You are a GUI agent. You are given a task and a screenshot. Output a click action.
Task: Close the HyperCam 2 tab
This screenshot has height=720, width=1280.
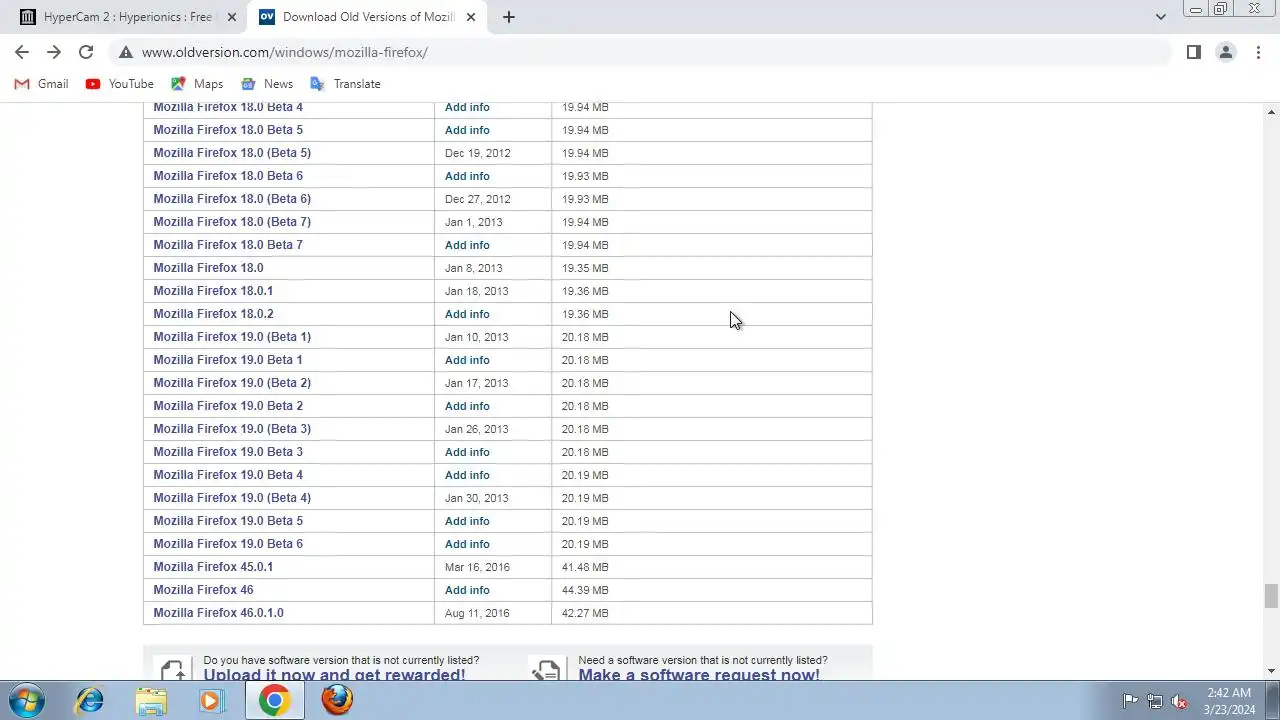(232, 17)
